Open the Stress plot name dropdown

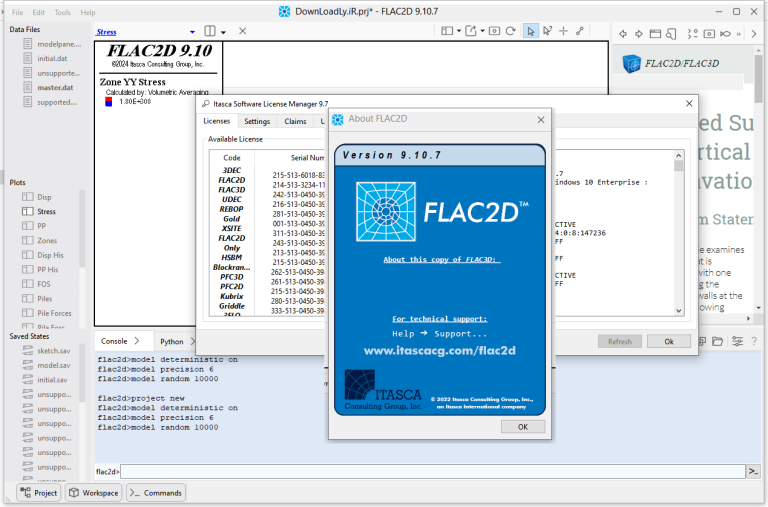(x=192, y=32)
